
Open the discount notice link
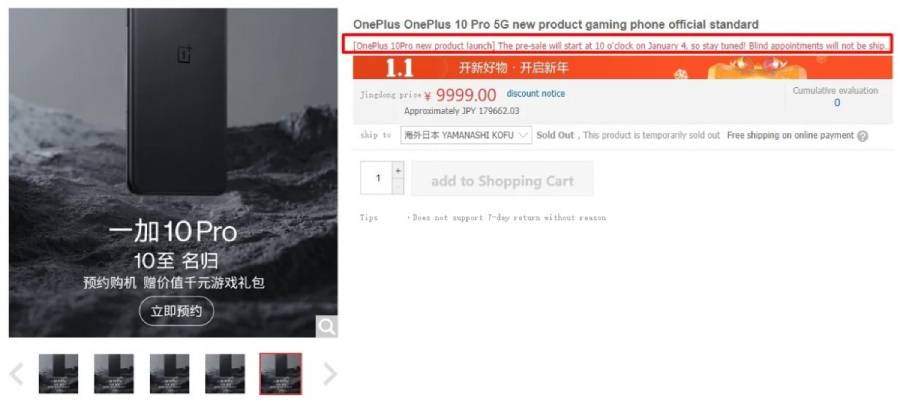coord(536,94)
